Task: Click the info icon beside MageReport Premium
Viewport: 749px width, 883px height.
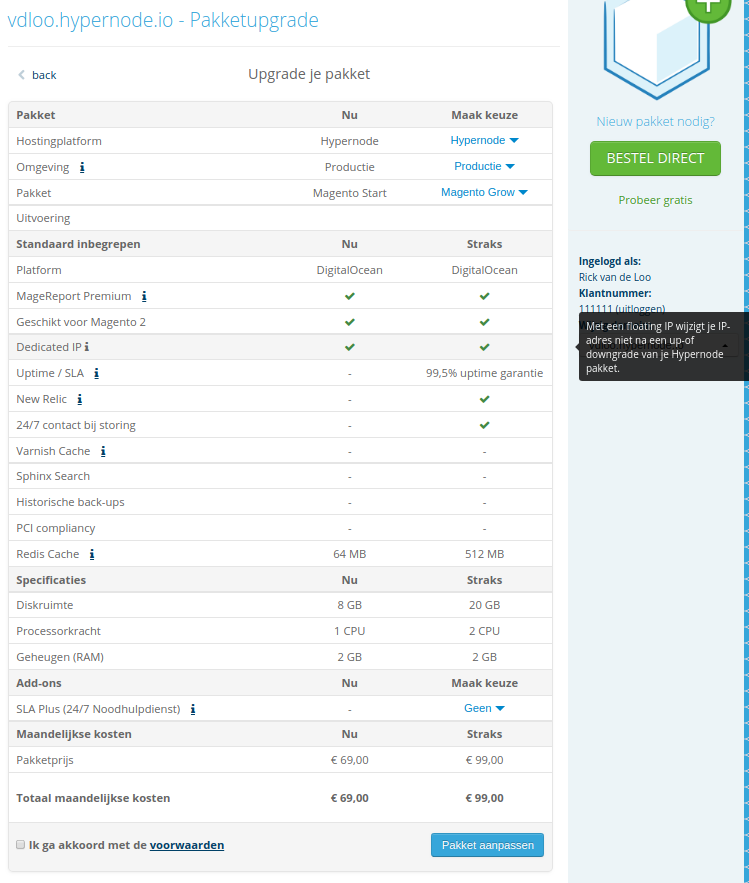Action: point(144,296)
